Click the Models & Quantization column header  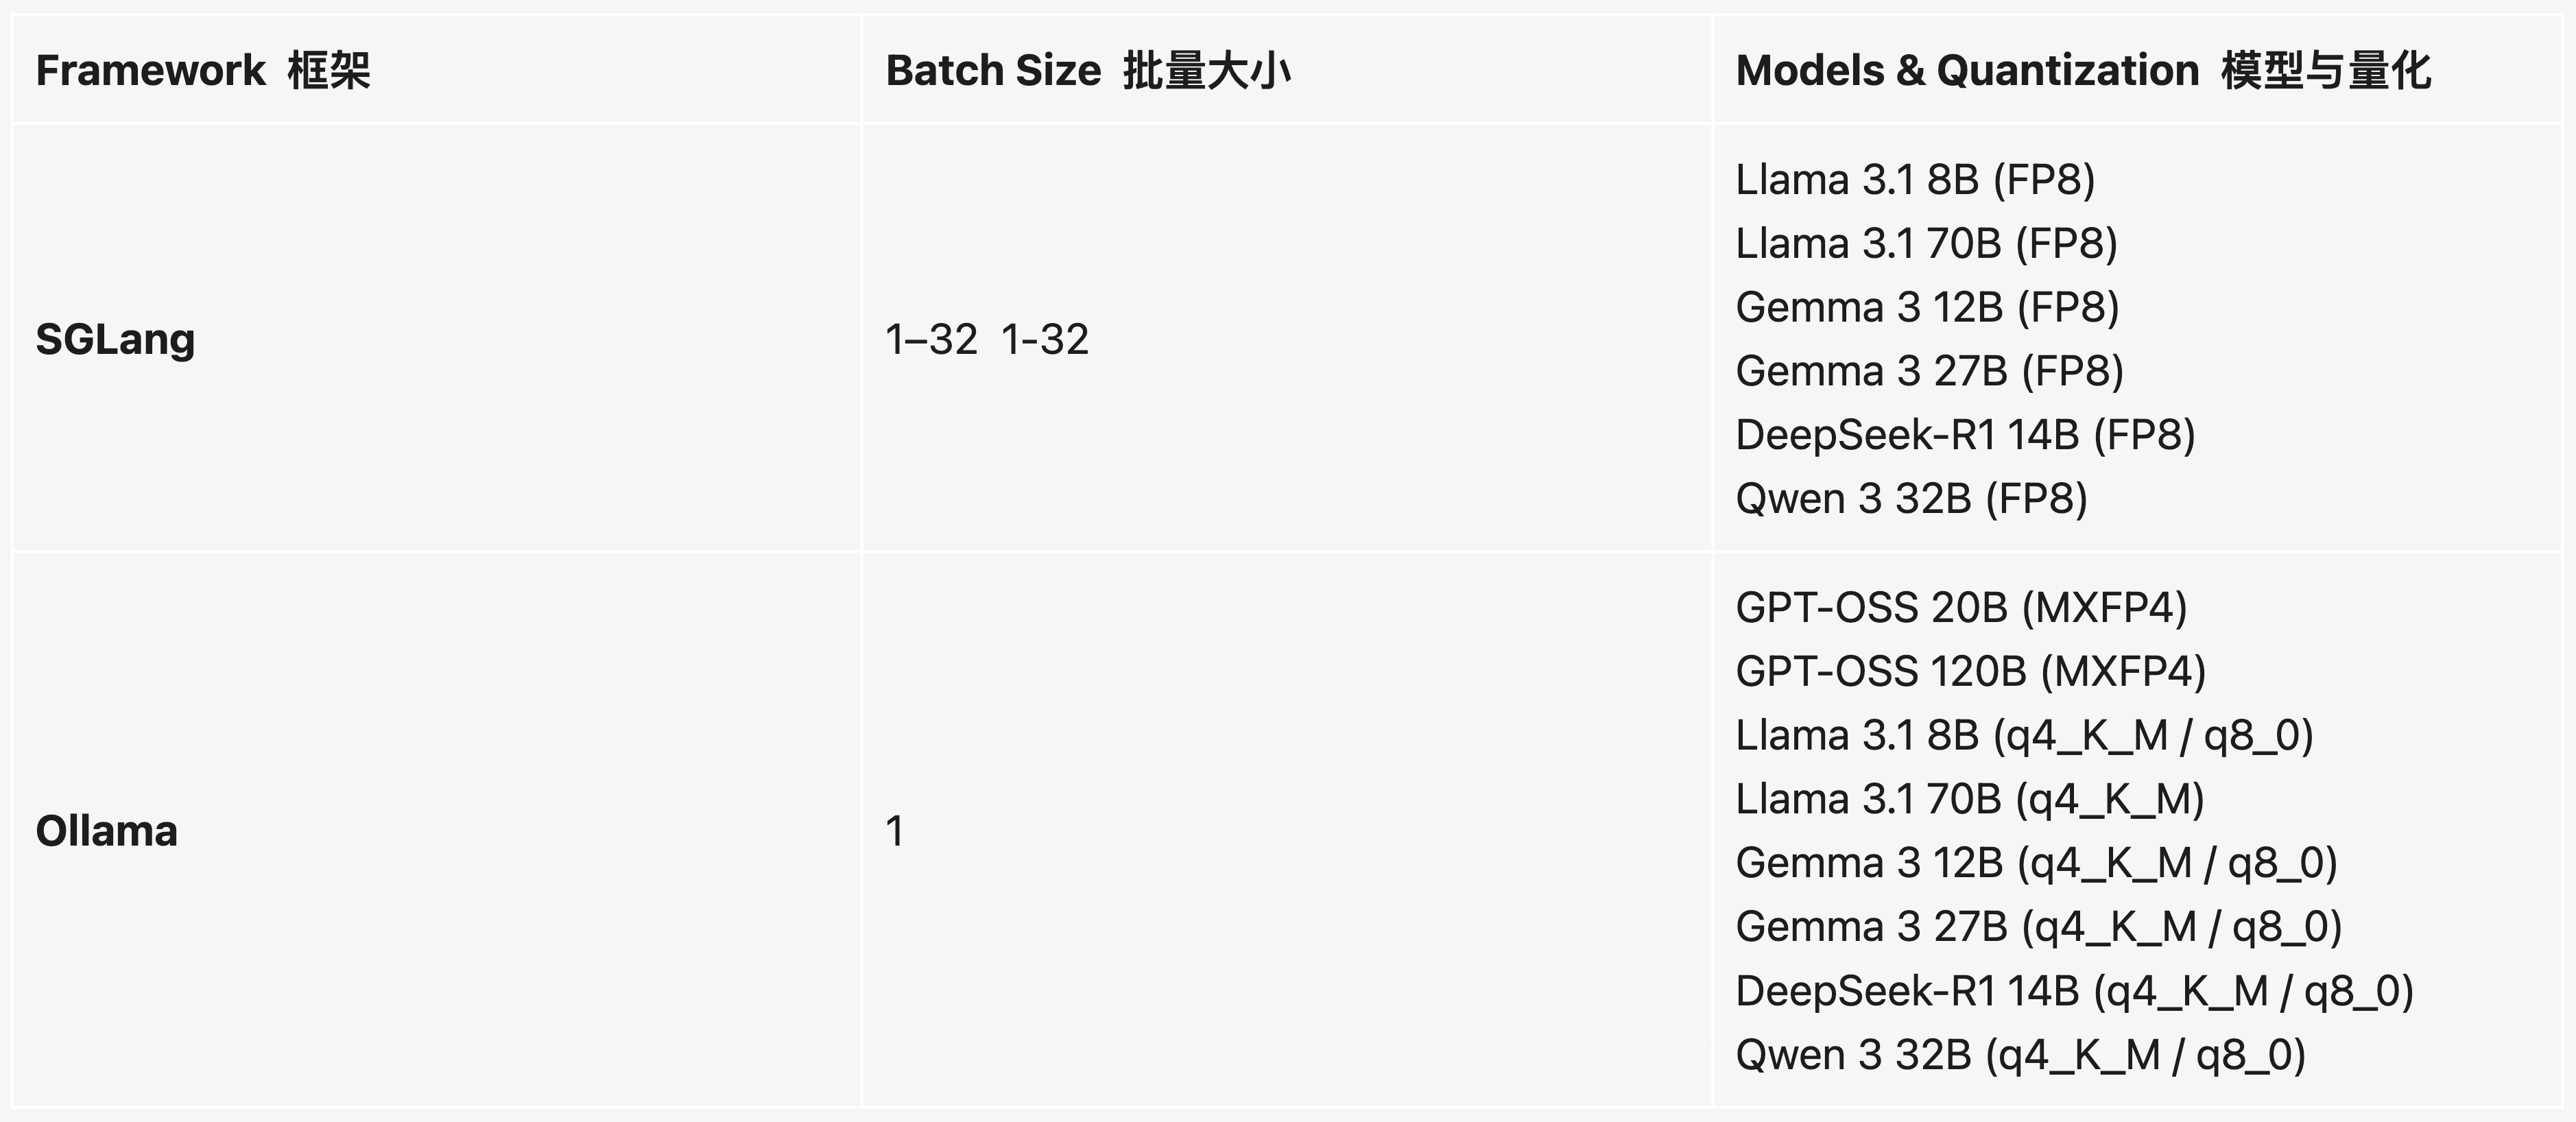coord(2083,71)
